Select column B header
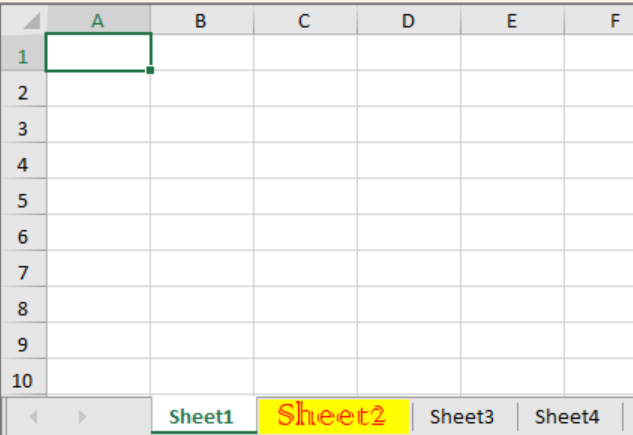 201,20
